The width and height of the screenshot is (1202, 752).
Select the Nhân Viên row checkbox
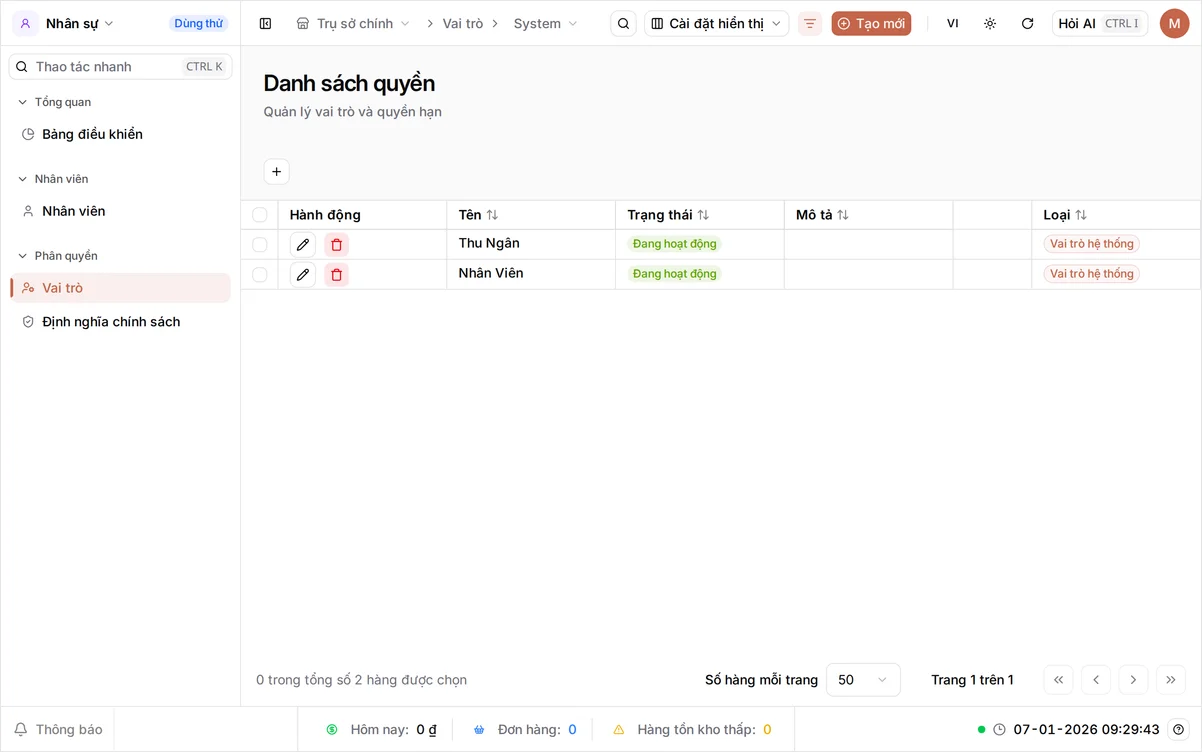pyautogui.click(x=260, y=275)
